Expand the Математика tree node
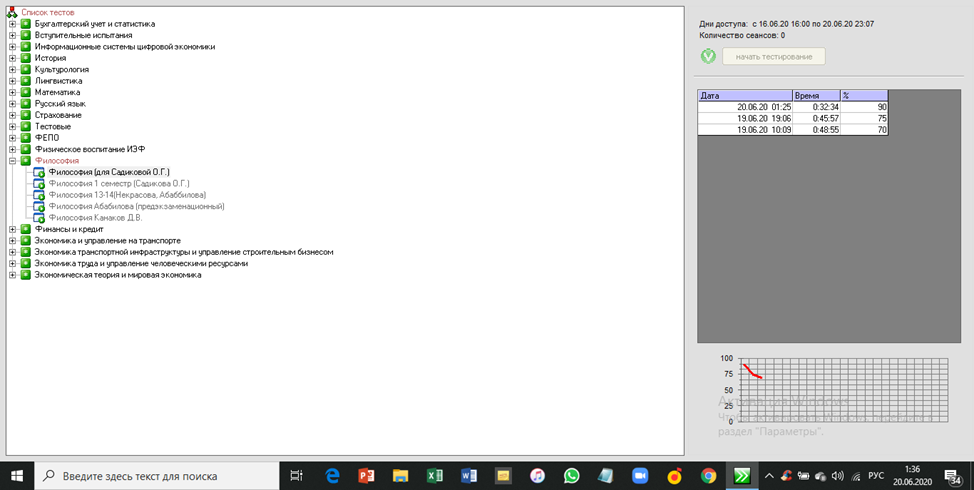Image resolution: width=974 pixels, height=490 pixels. 12,92
